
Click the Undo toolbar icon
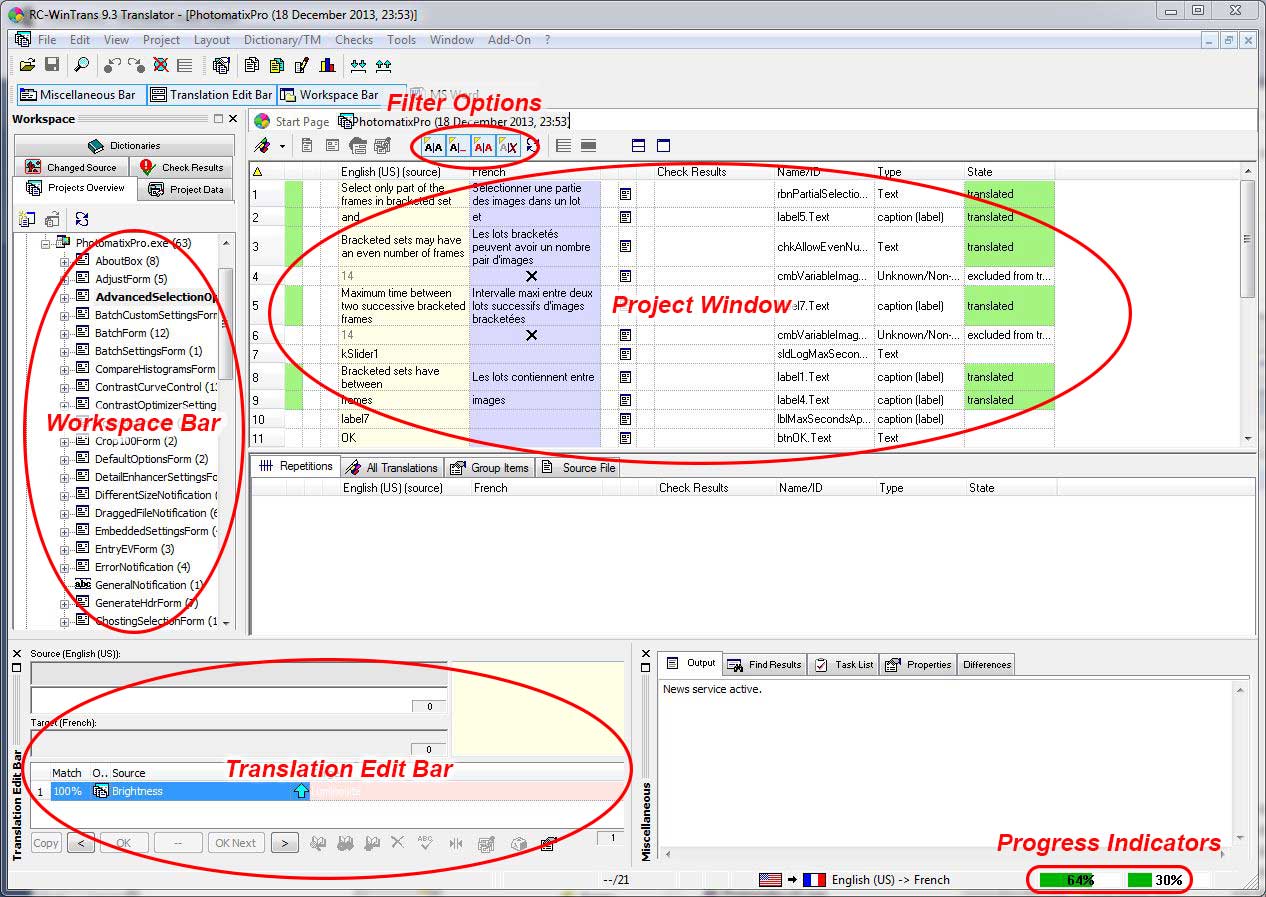click(x=112, y=65)
